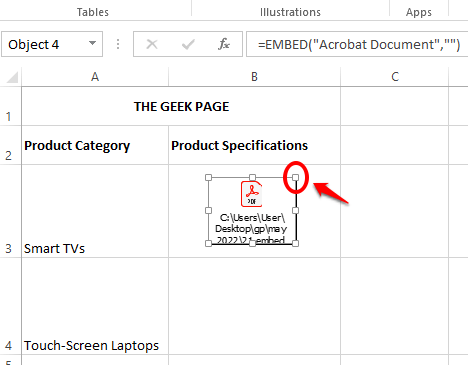Image resolution: width=468 pixels, height=365 pixels.
Task: Select column B header
Action: pos(254,77)
